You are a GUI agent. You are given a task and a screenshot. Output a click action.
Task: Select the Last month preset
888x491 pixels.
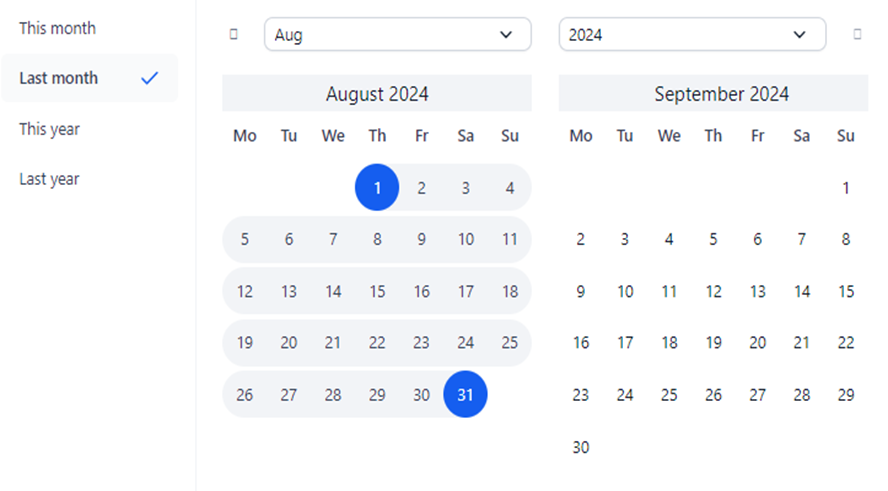click(60, 78)
